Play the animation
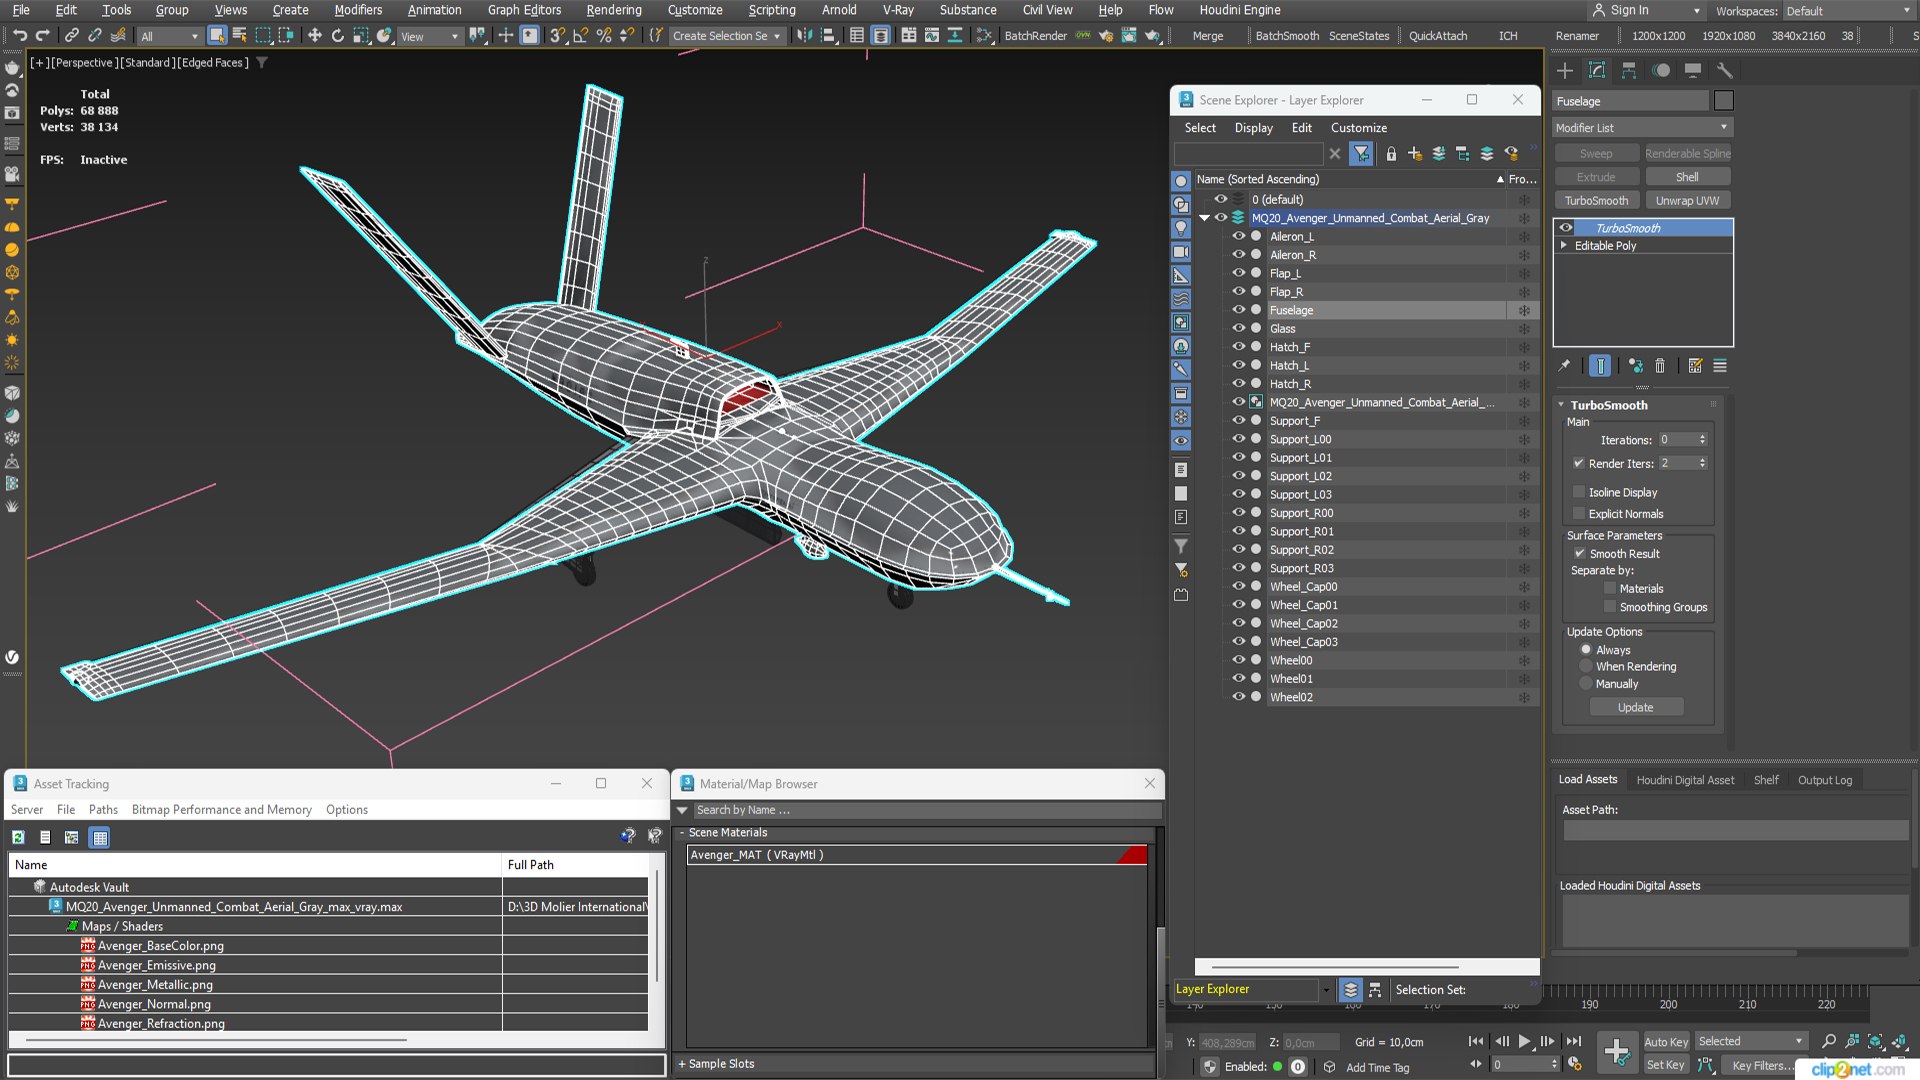This screenshot has height=1080, width=1920. coord(1524,1041)
